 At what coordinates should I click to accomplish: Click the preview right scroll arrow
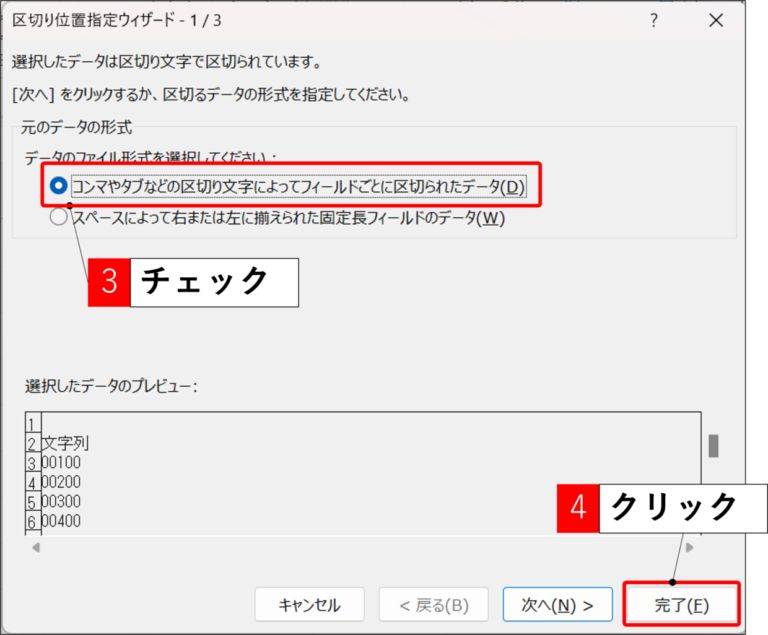[690, 548]
